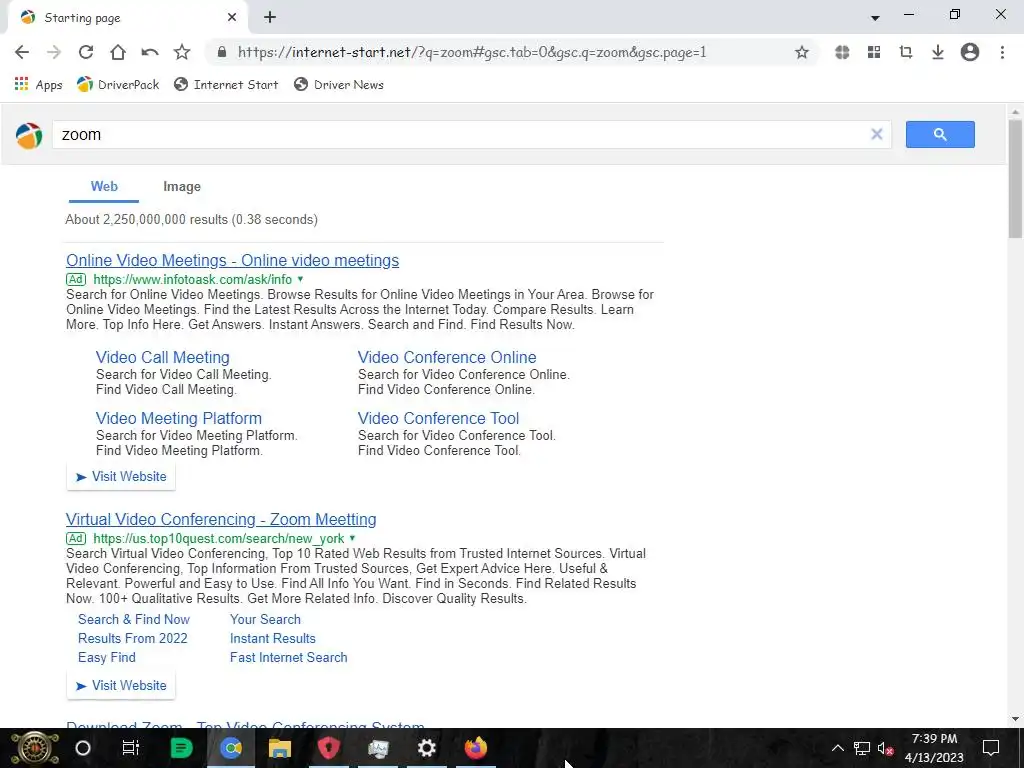The height and width of the screenshot is (768, 1024).
Task: Open the grid tiles toolbar icon
Action: coord(874,52)
